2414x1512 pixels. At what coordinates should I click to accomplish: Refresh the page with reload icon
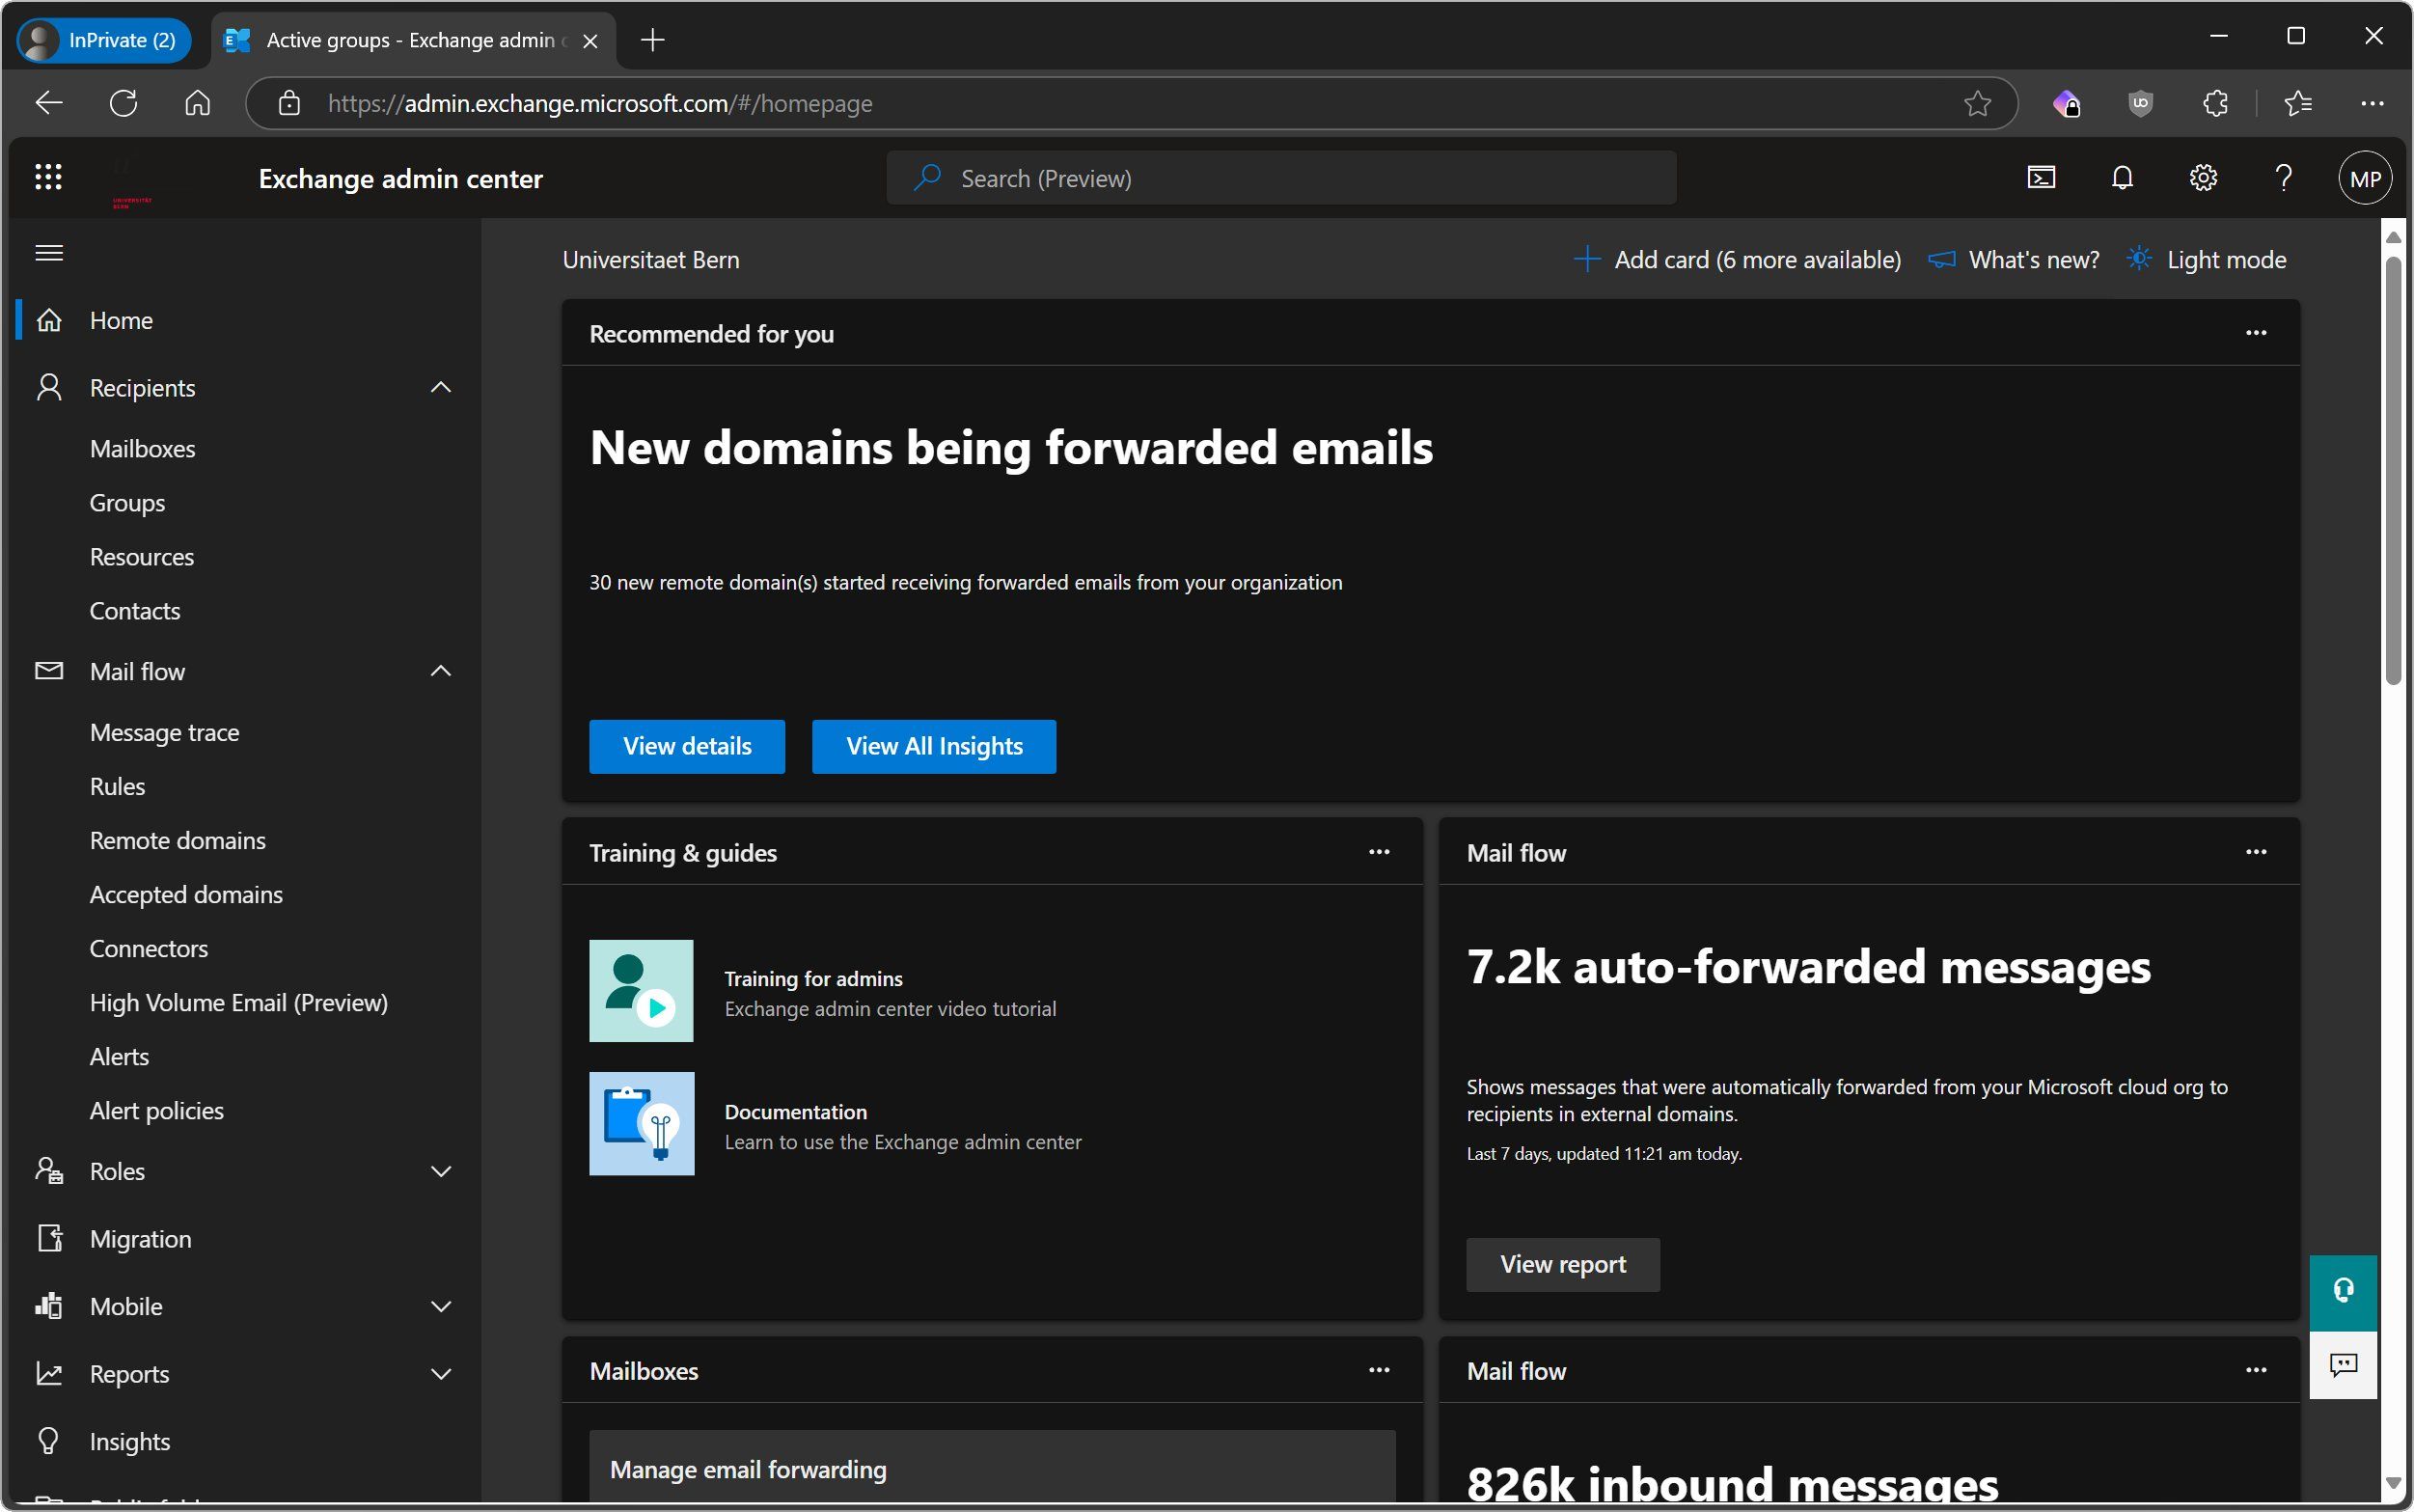(x=123, y=103)
